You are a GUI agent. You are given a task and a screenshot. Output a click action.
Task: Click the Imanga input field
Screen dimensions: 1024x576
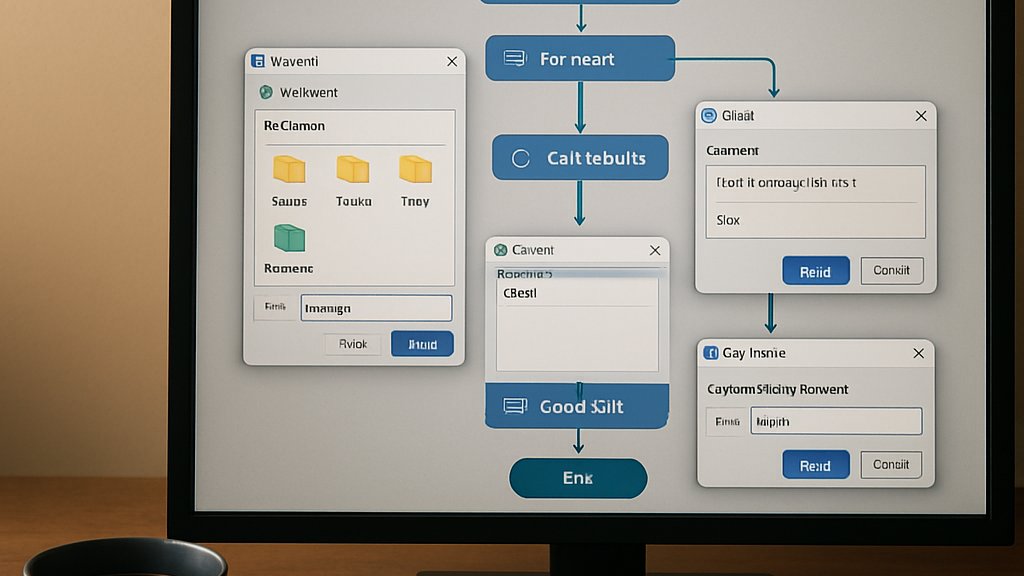(x=376, y=308)
